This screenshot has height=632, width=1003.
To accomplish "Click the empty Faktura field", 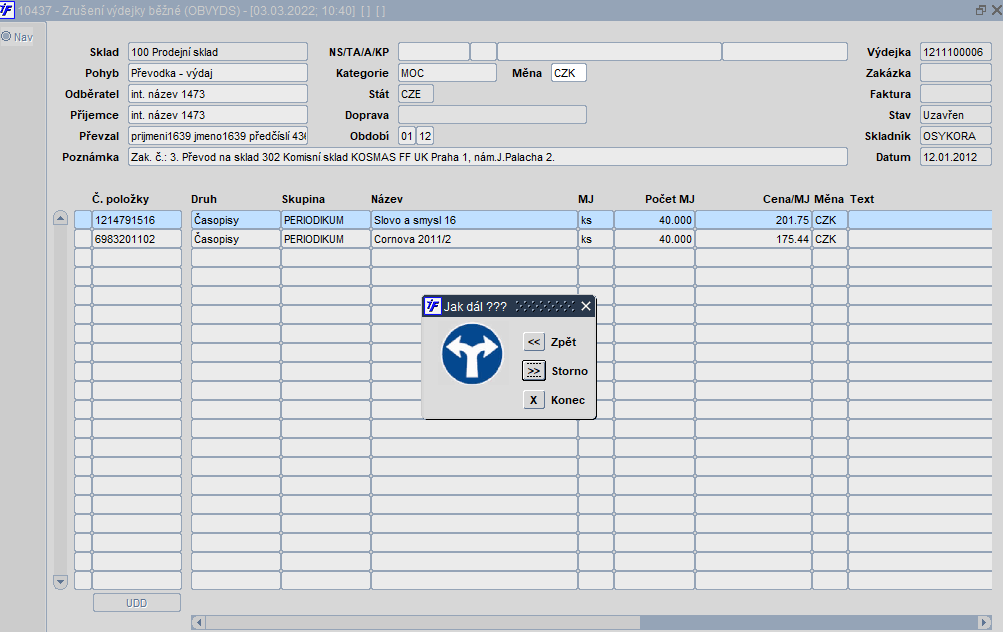I will [956, 94].
